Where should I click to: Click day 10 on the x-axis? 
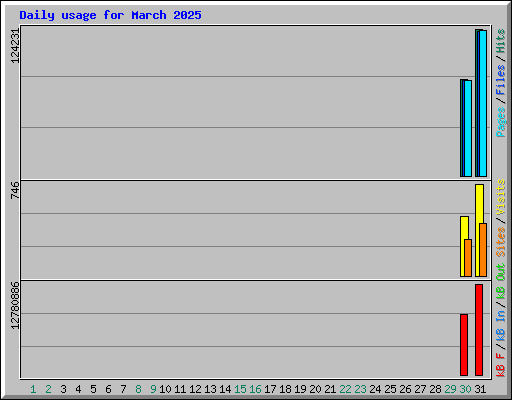[x=165, y=389]
